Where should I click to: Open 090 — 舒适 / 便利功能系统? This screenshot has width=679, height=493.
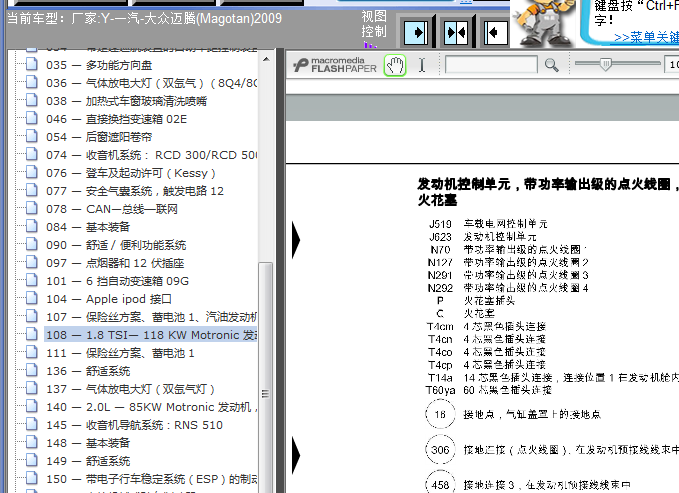pos(116,245)
